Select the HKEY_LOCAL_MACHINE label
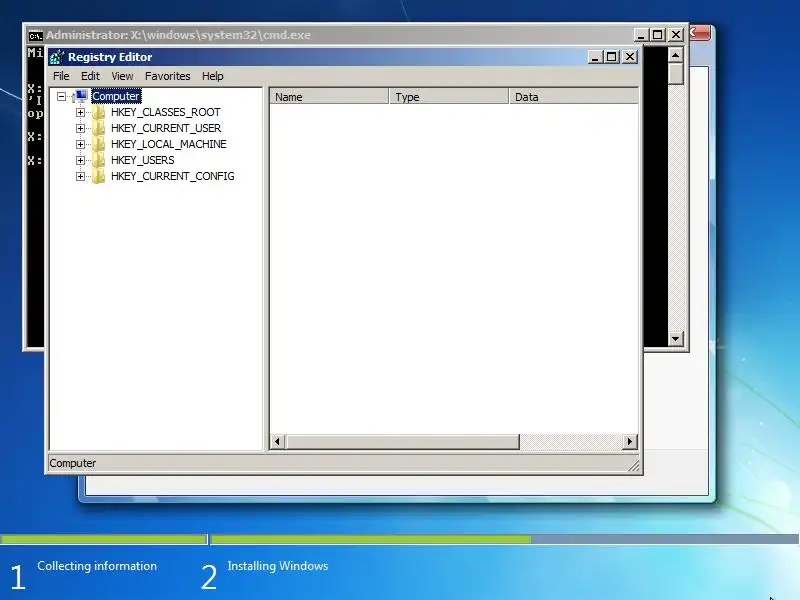This screenshot has width=800, height=600. click(x=169, y=144)
